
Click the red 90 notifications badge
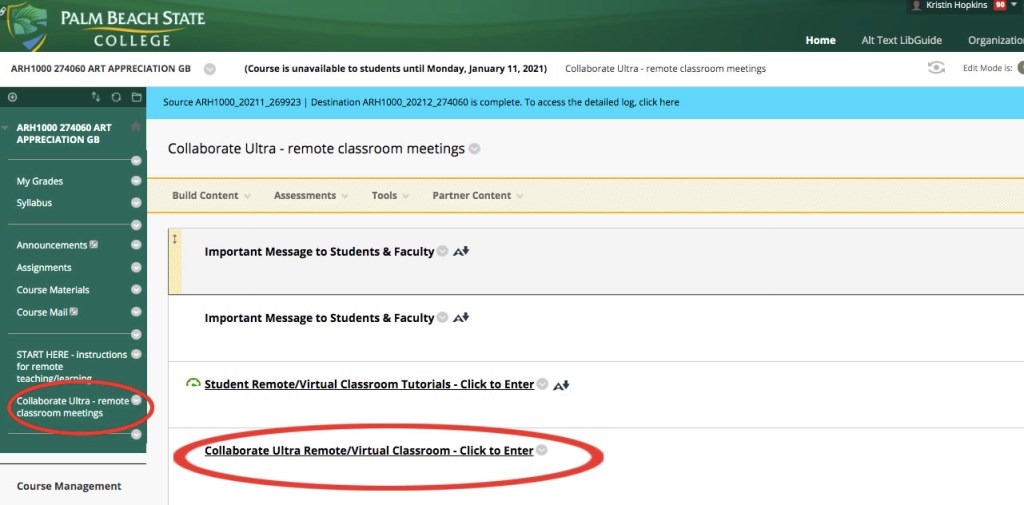[x=999, y=6]
